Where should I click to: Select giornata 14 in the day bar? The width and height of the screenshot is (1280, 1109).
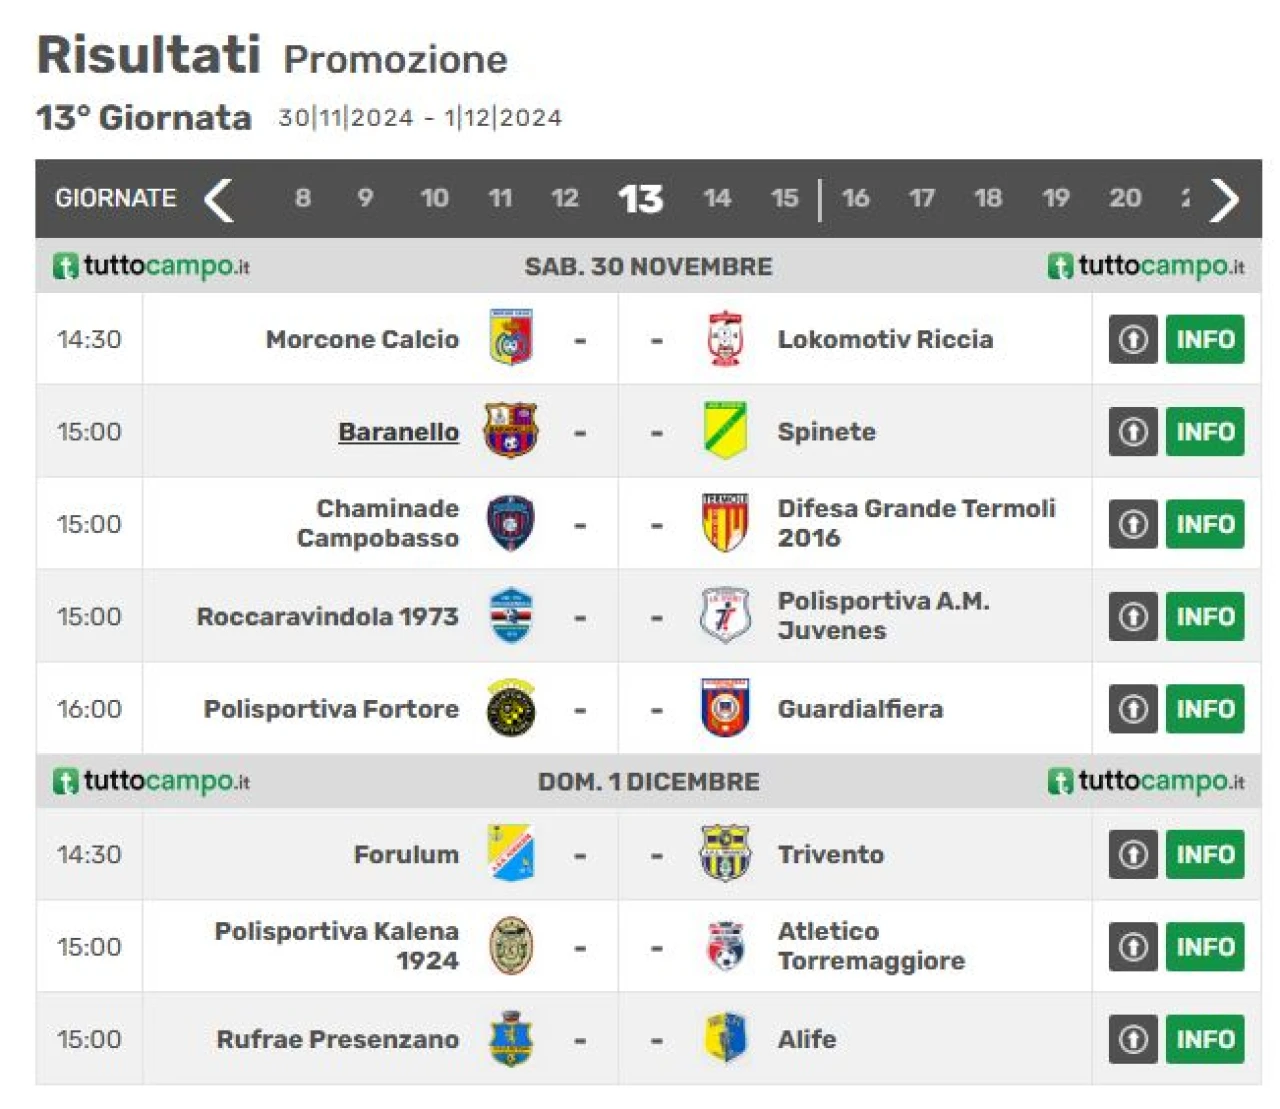[717, 198]
